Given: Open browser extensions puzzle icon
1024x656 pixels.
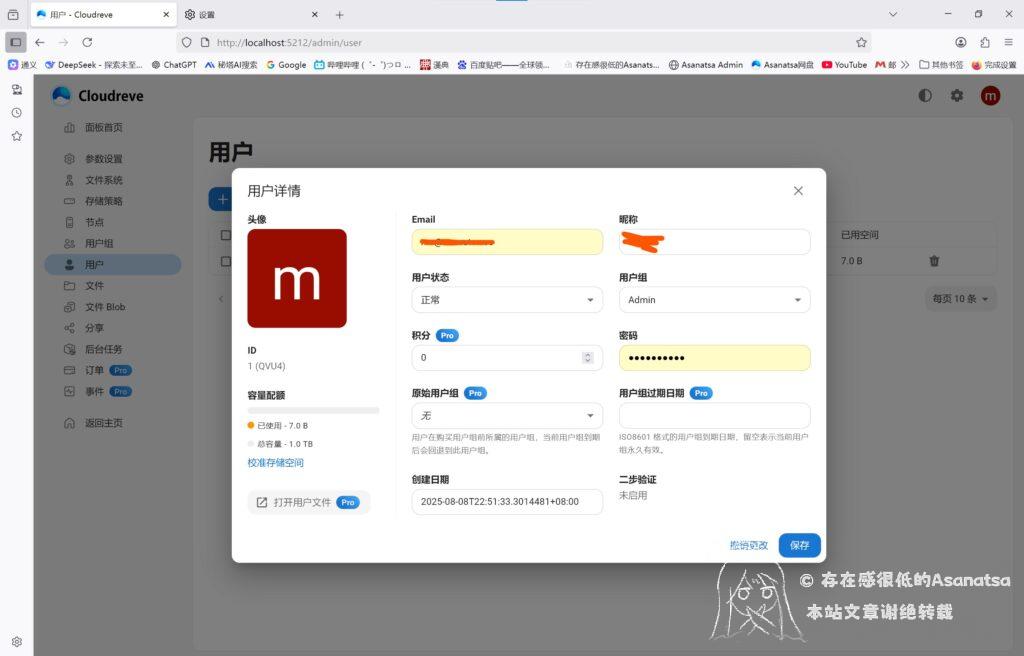Looking at the screenshot, I should pyautogui.click(x=985, y=43).
